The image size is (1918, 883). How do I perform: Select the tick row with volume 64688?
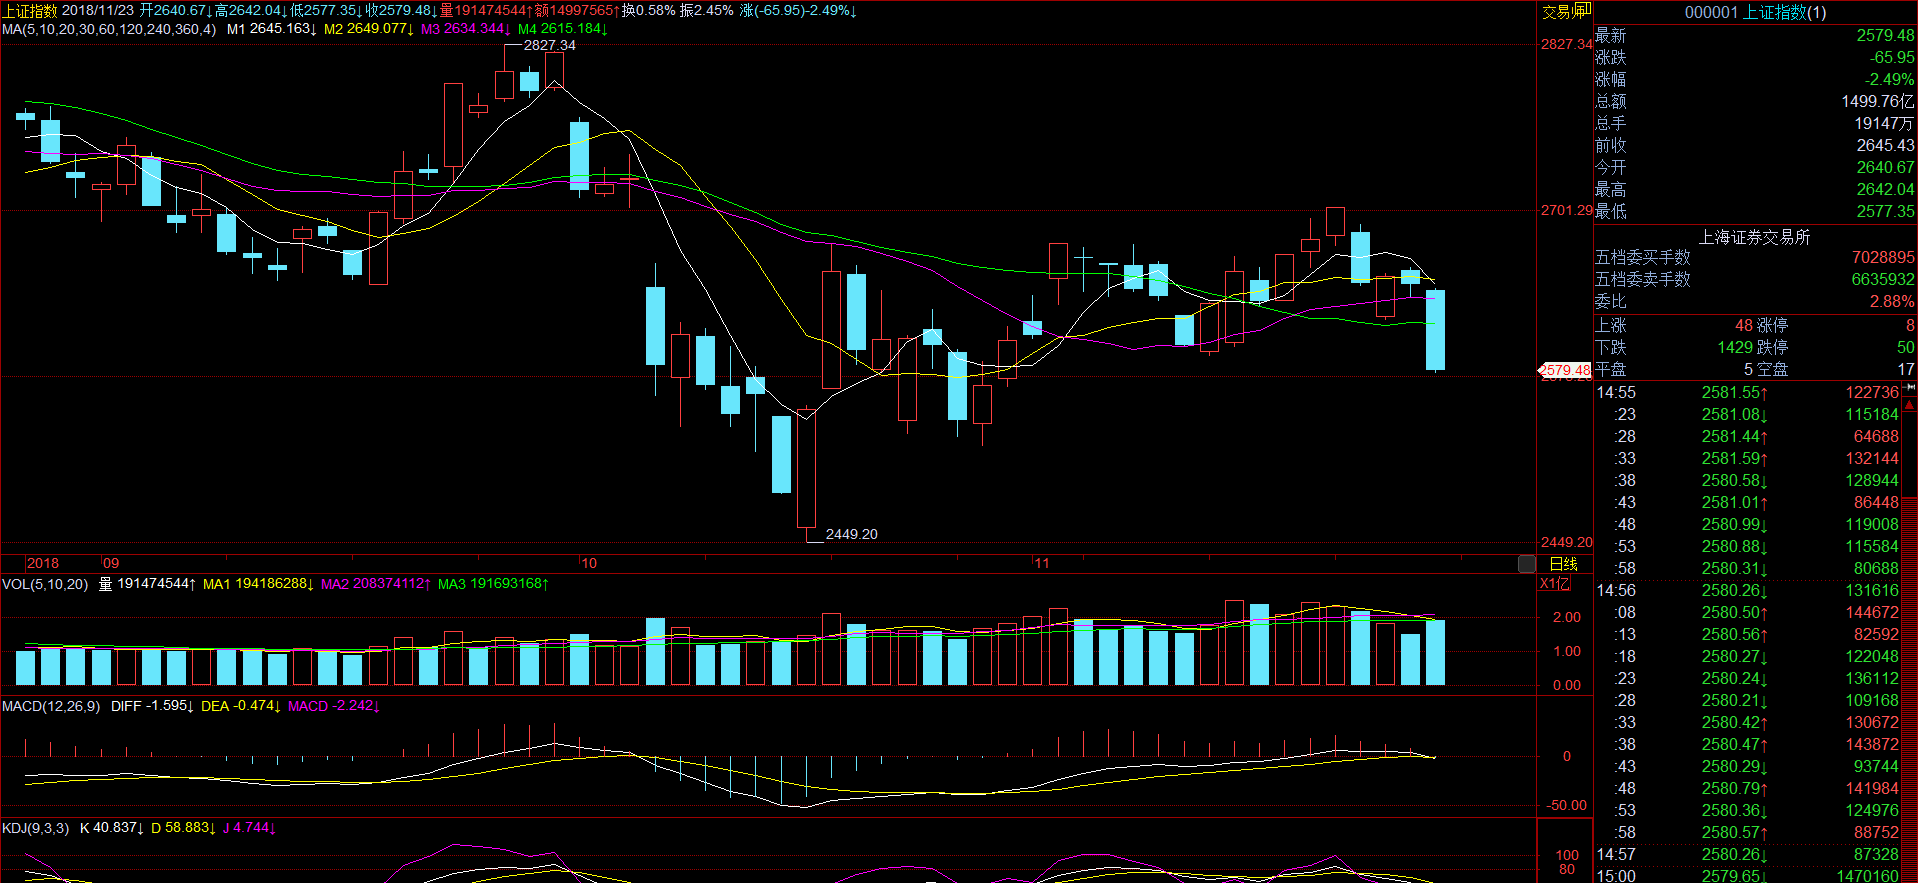[1747, 436]
